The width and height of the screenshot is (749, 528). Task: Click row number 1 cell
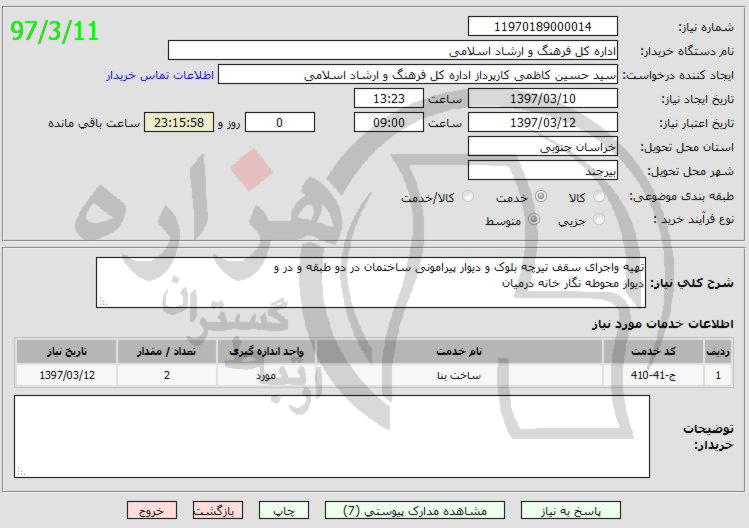[718, 375]
